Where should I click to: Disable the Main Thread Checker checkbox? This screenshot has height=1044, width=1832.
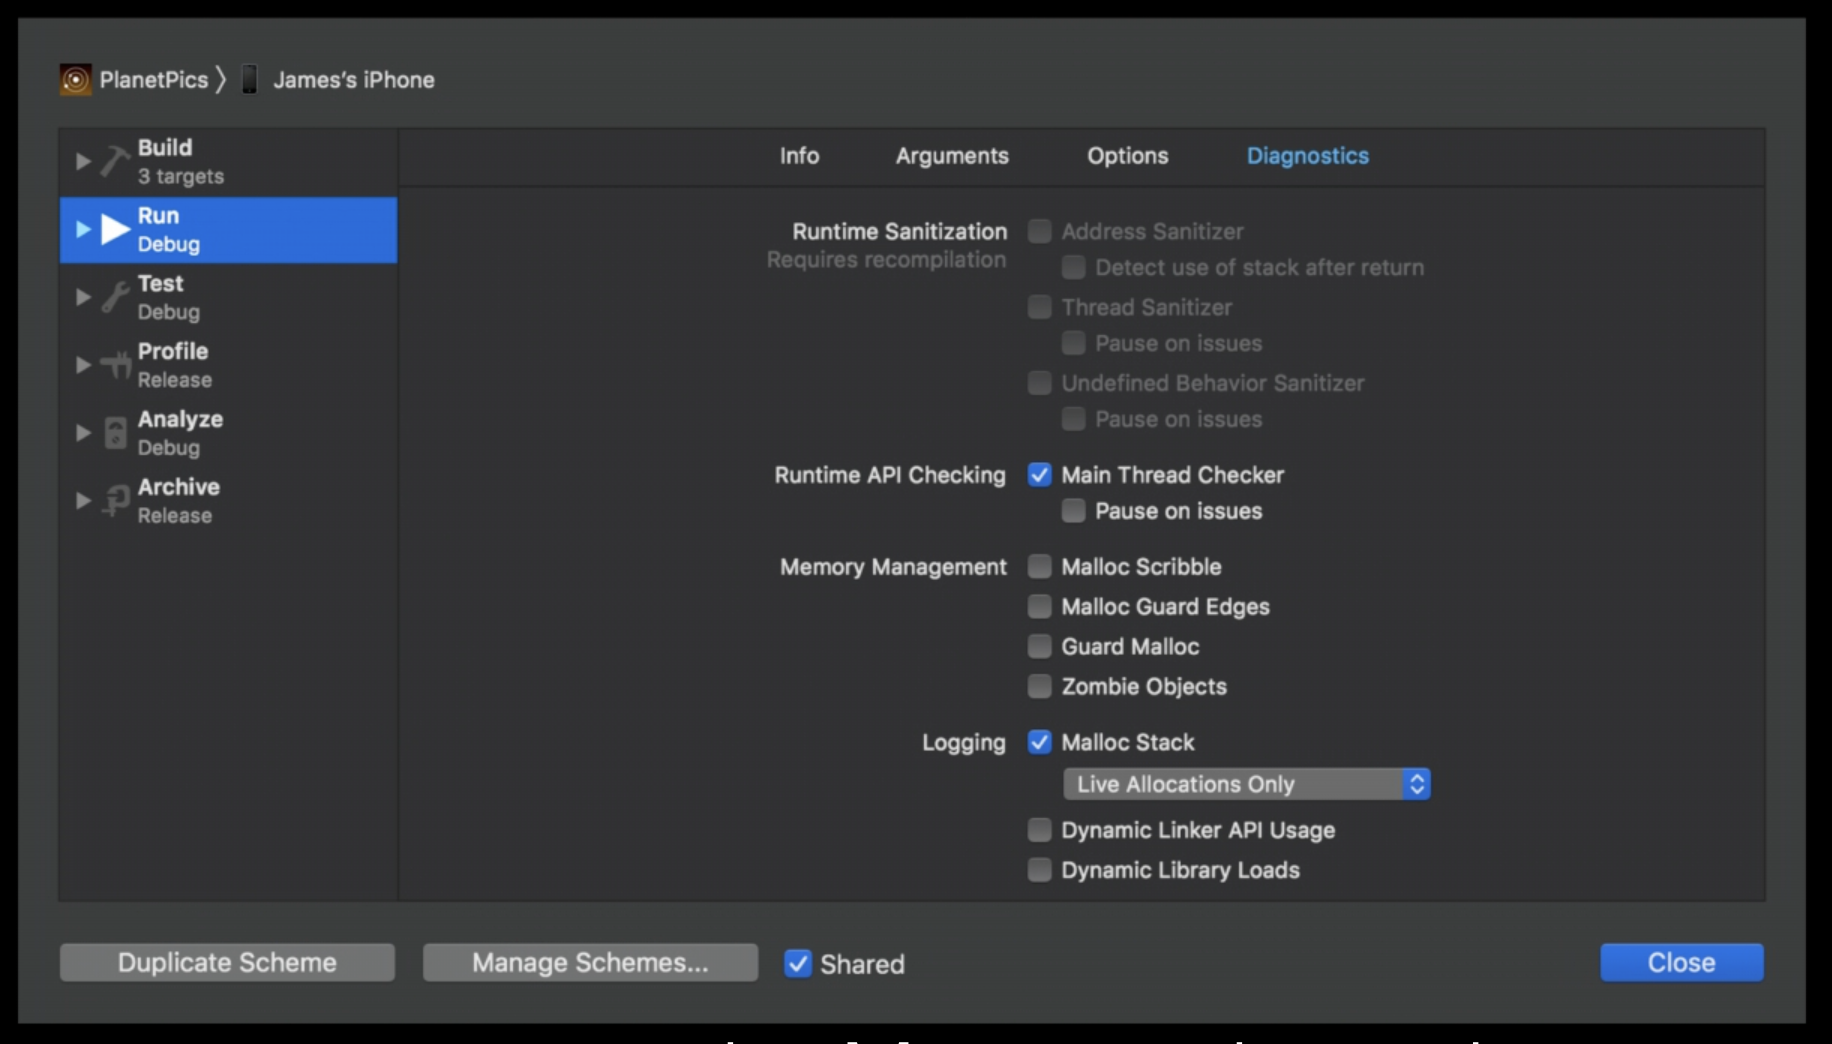pos(1040,475)
